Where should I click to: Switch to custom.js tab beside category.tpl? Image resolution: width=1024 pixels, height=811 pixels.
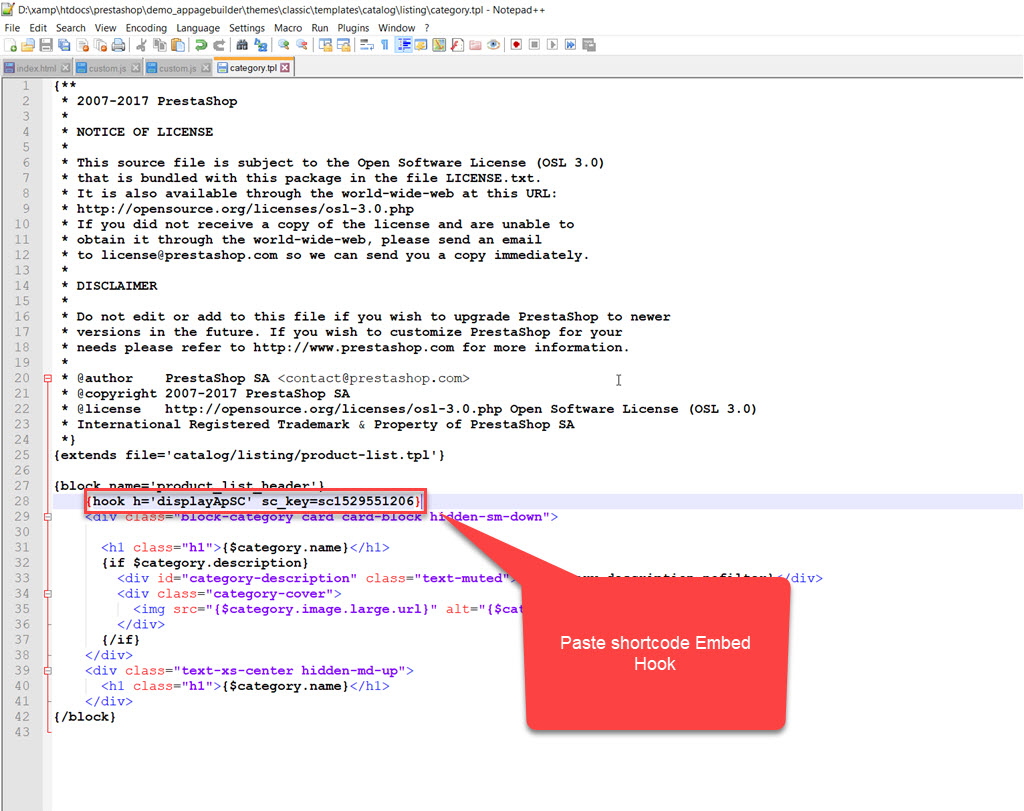178,68
